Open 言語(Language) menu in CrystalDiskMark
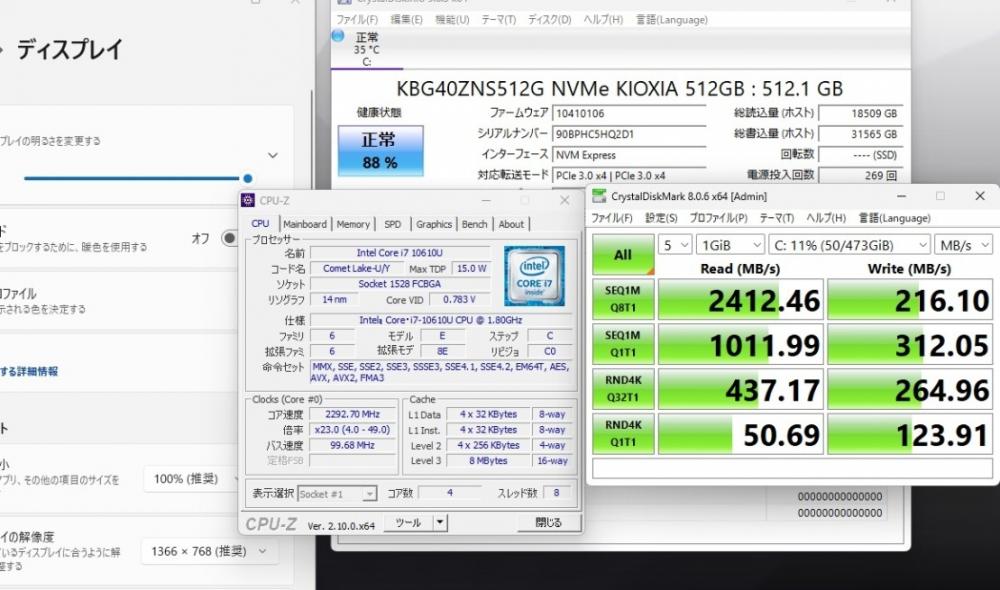Screen dimensions: 1000x590 coord(894,218)
